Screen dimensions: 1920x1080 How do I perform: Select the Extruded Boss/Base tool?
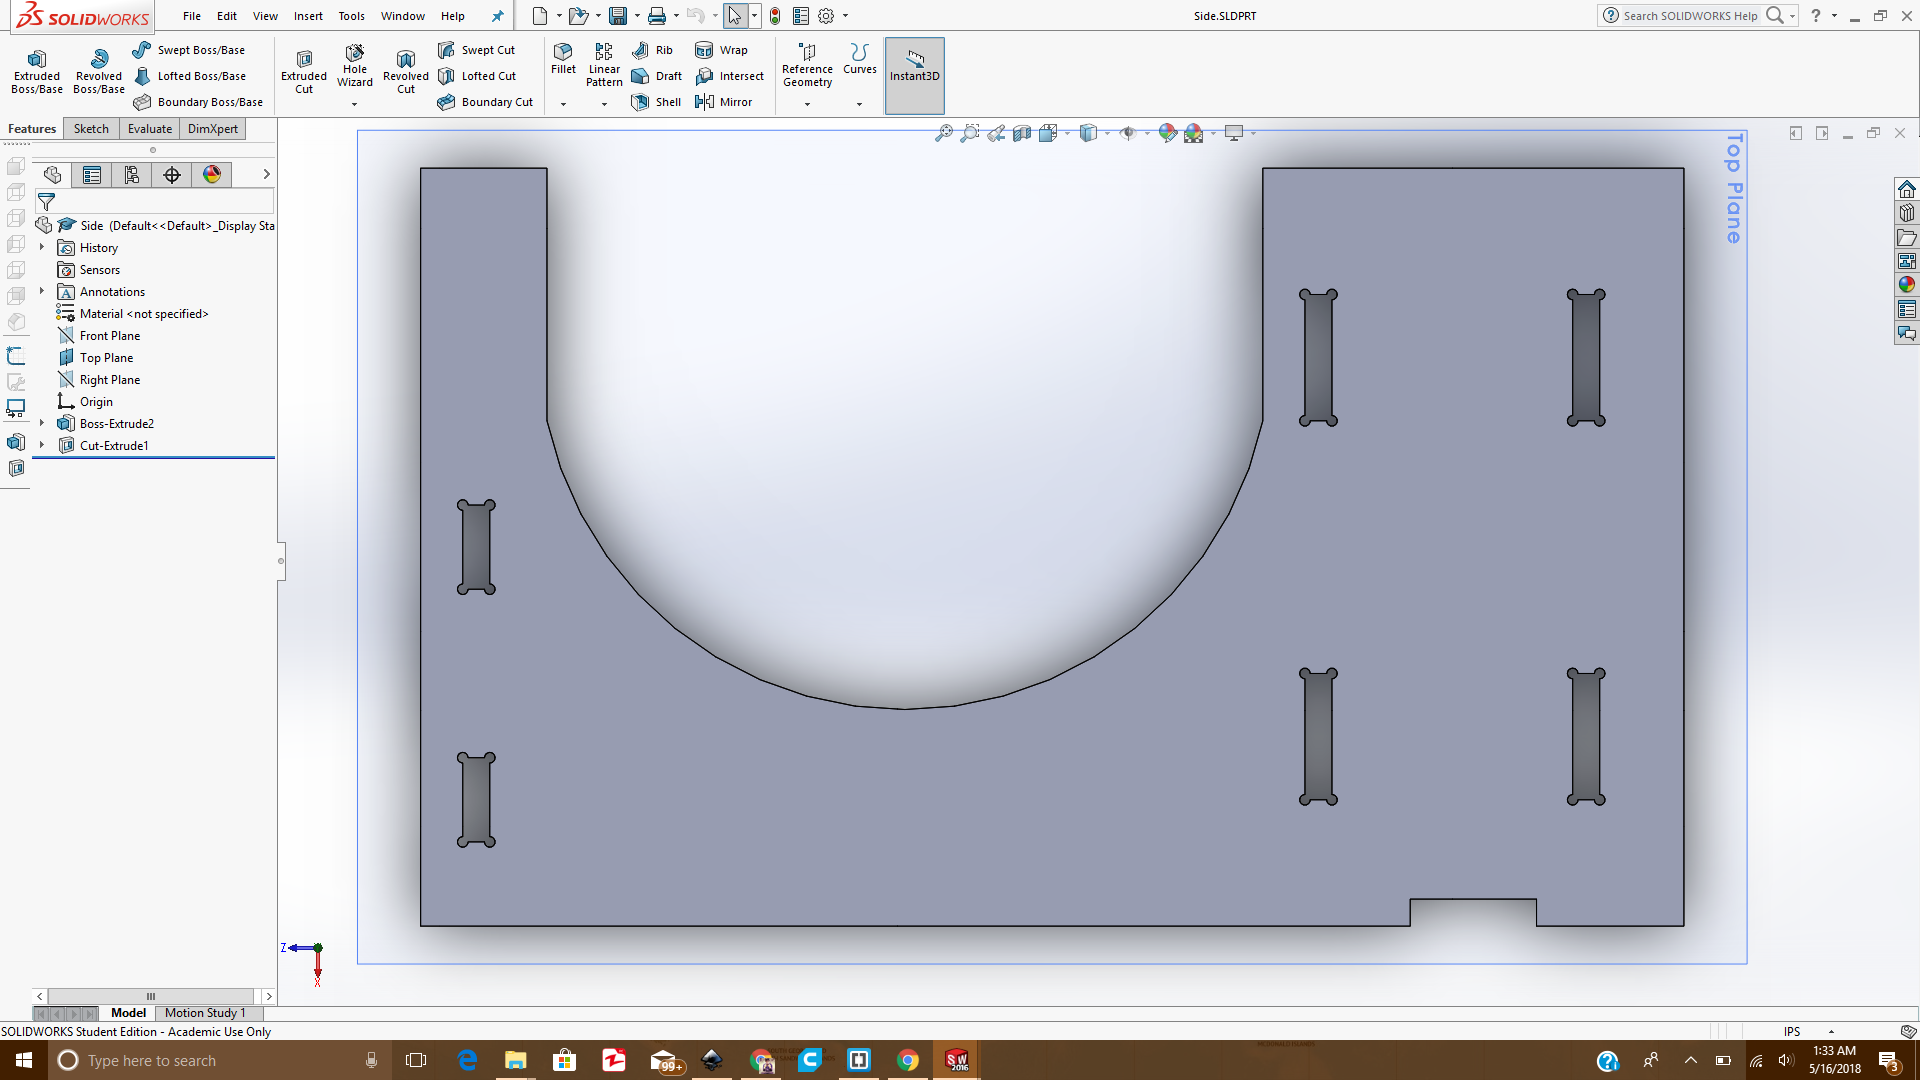[37, 71]
